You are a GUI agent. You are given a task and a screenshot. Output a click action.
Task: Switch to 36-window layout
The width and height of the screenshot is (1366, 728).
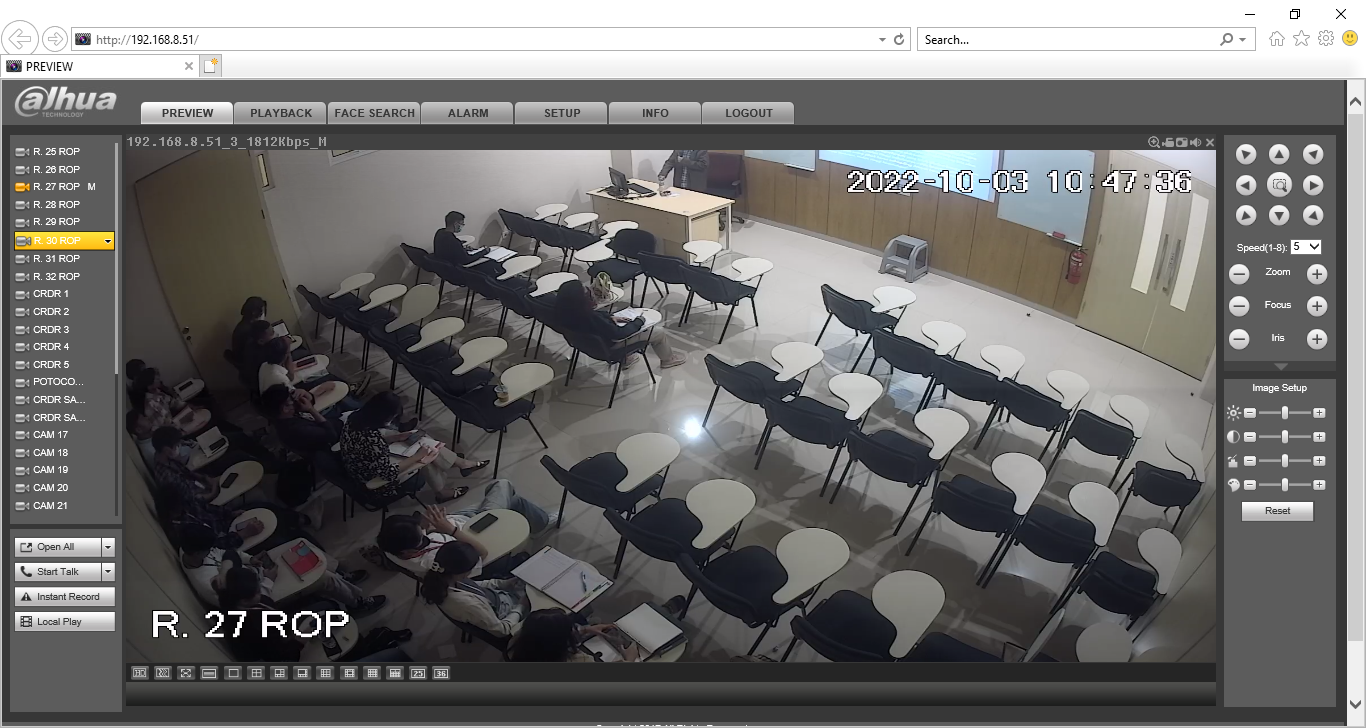[441, 673]
